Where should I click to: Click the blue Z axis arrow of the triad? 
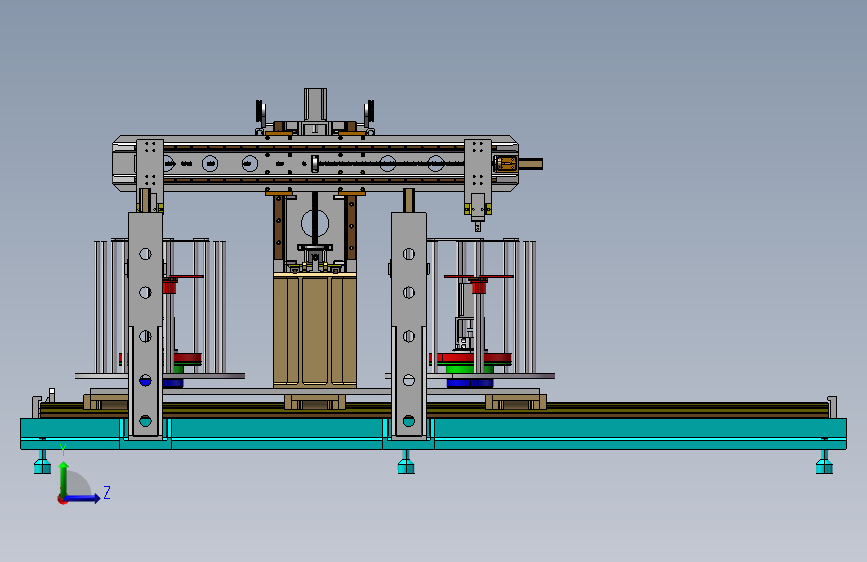[83, 498]
